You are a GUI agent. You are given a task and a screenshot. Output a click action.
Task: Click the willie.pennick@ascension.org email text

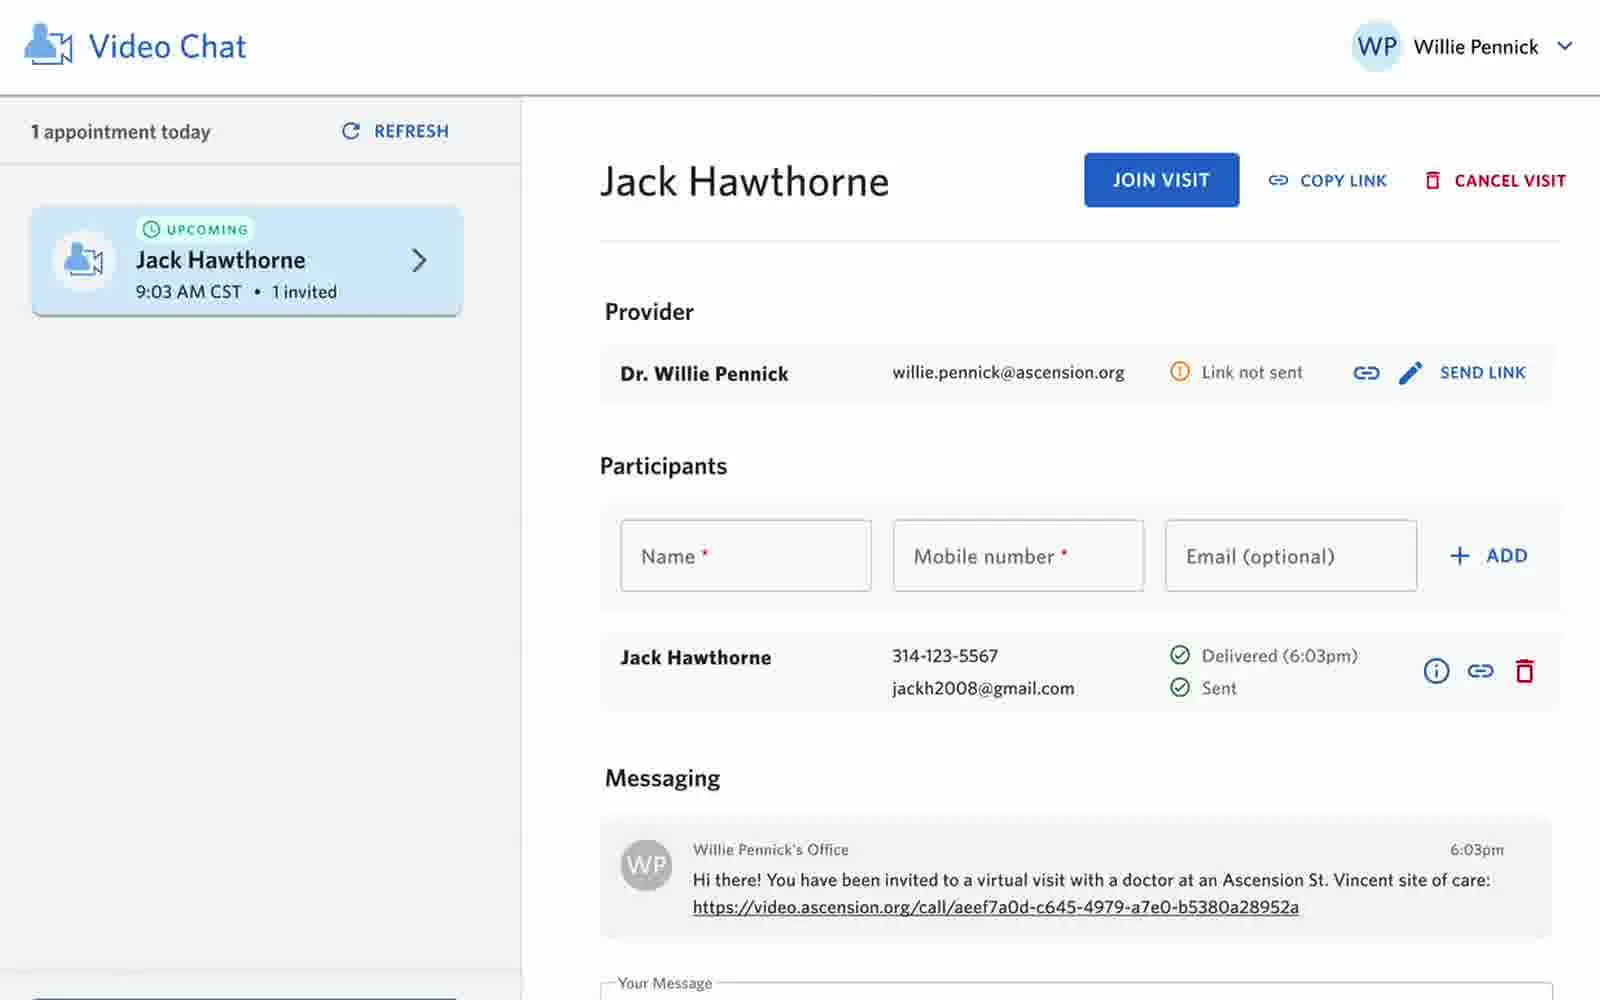(x=1008, y=373)
